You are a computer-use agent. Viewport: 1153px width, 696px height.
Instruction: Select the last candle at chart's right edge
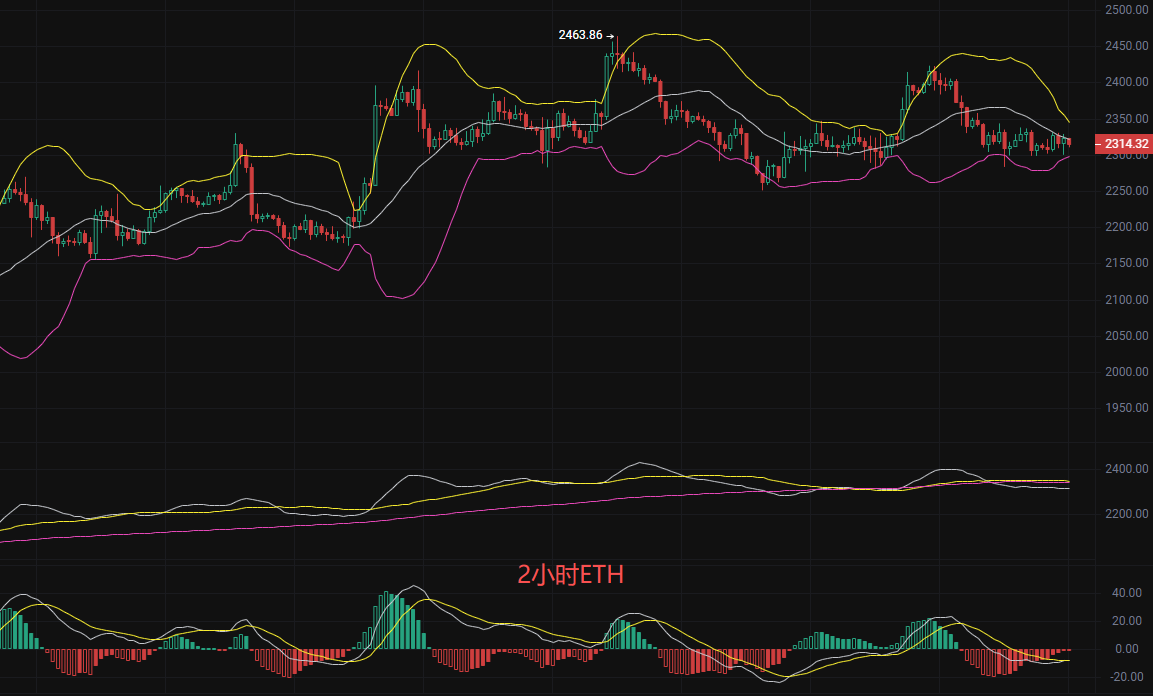(x=1069, y=144)
